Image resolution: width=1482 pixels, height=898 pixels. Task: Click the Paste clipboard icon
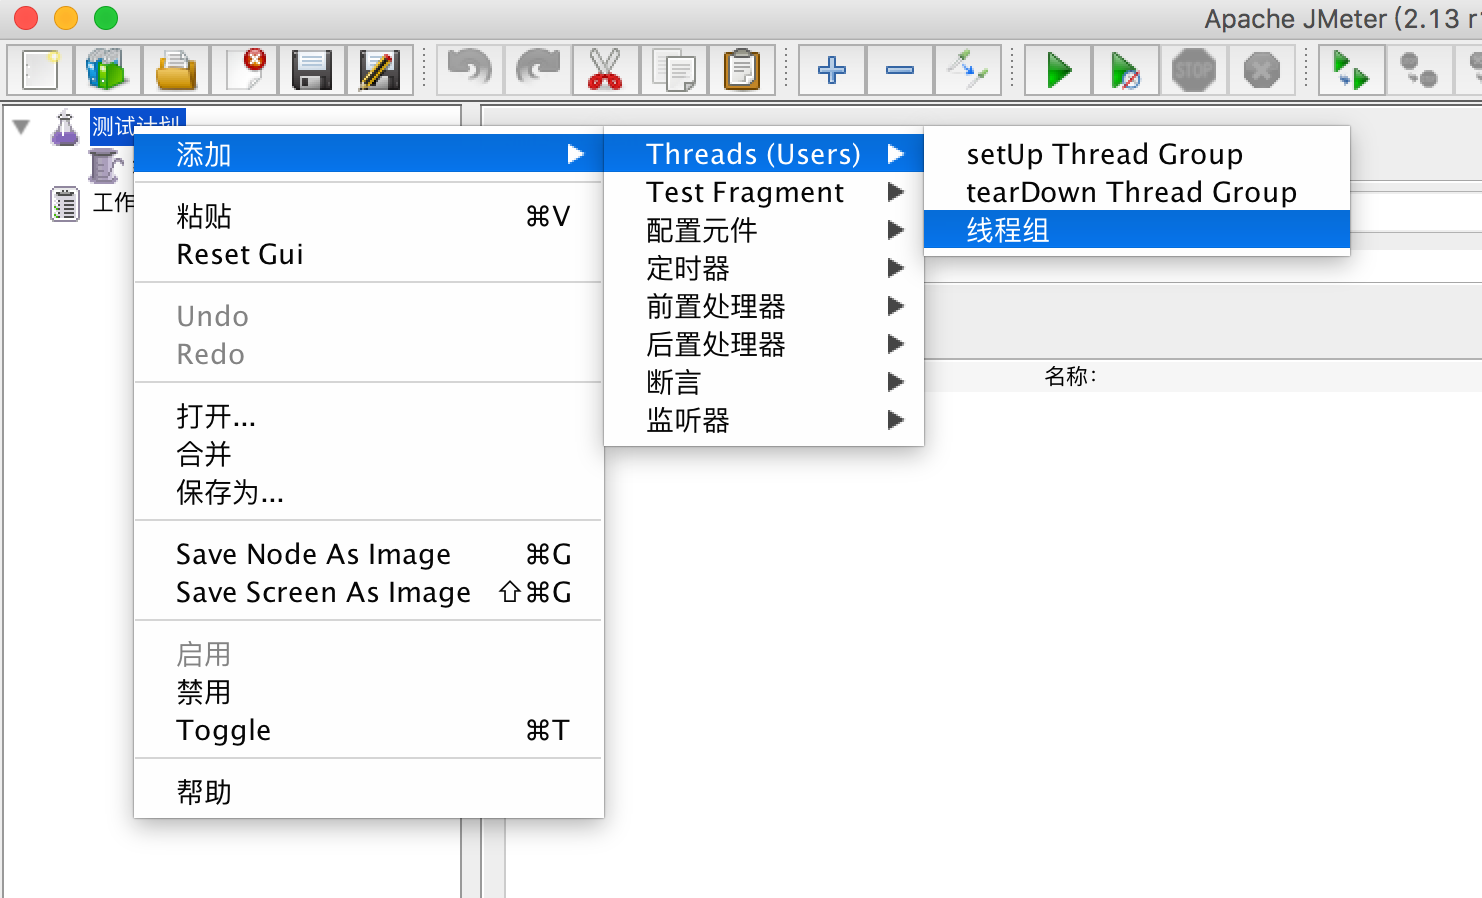click(741, 71)
